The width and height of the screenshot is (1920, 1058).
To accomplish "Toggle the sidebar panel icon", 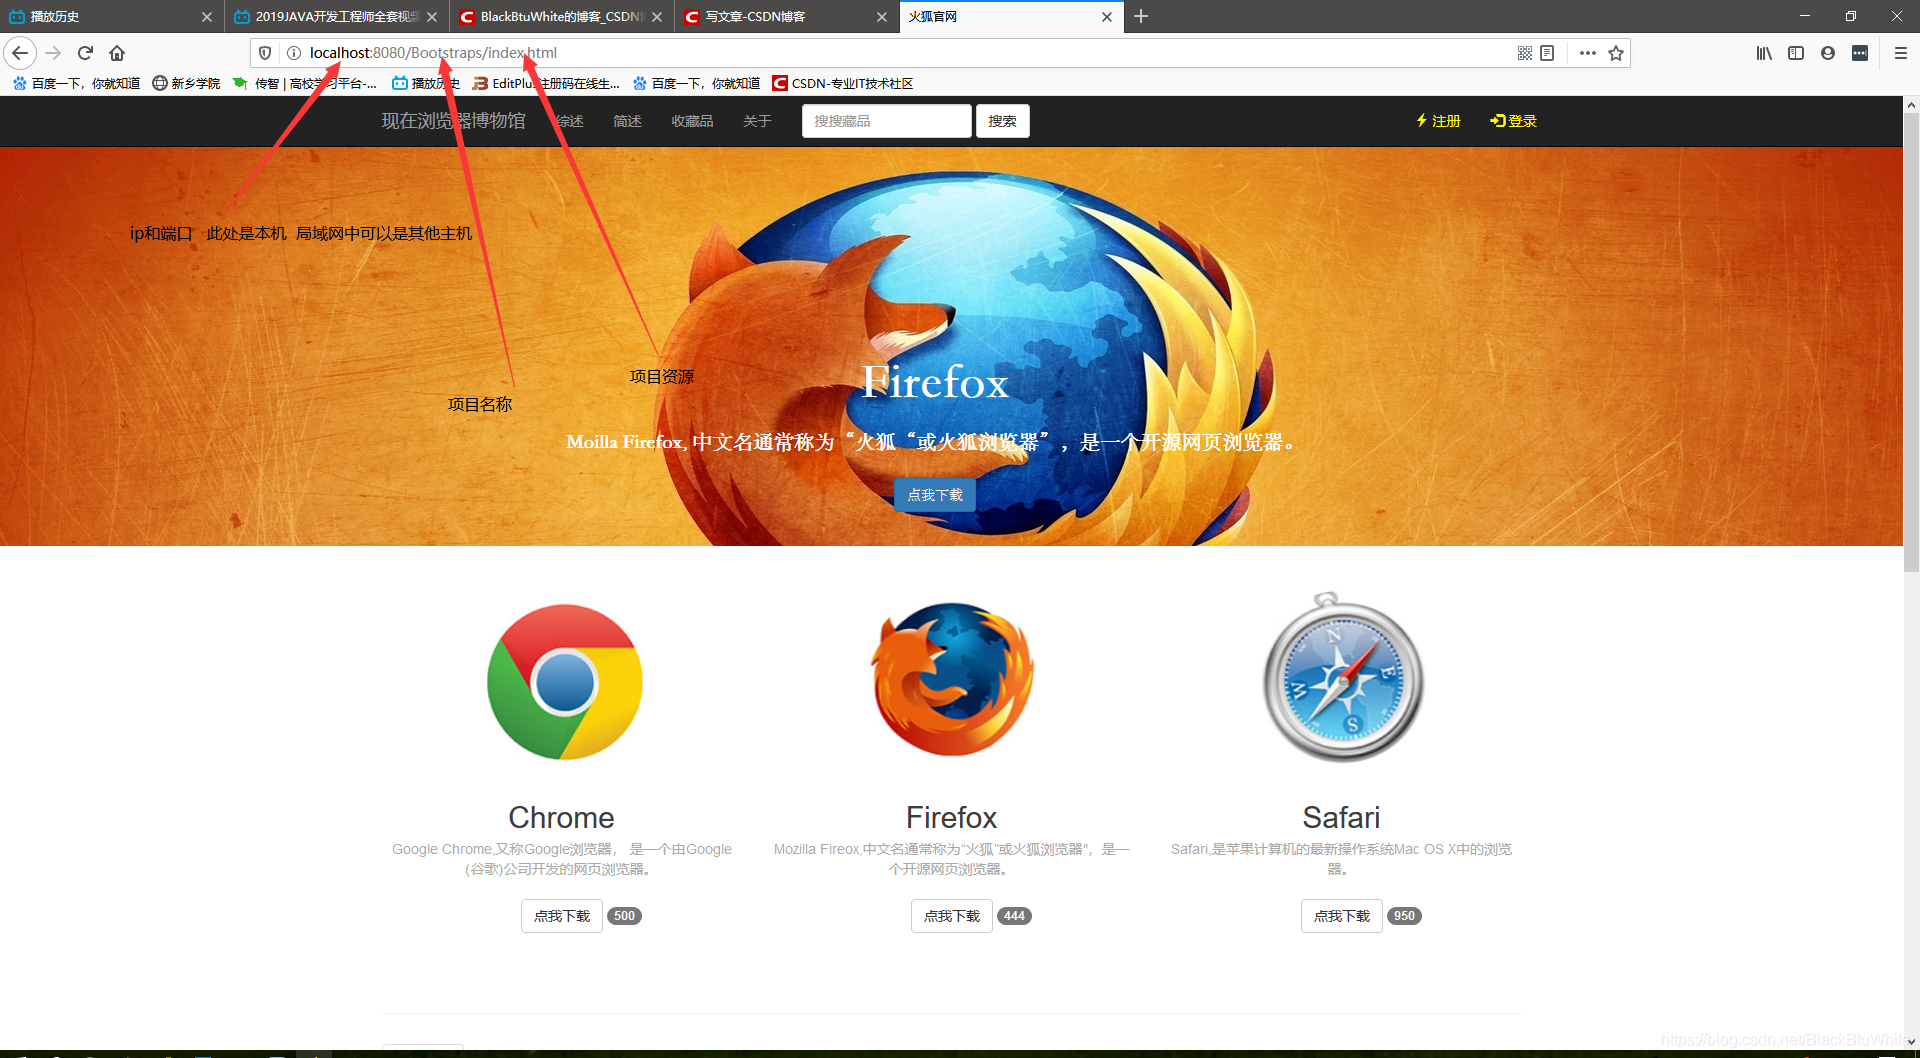I will pyautogui.click(x=1796, y=53).
